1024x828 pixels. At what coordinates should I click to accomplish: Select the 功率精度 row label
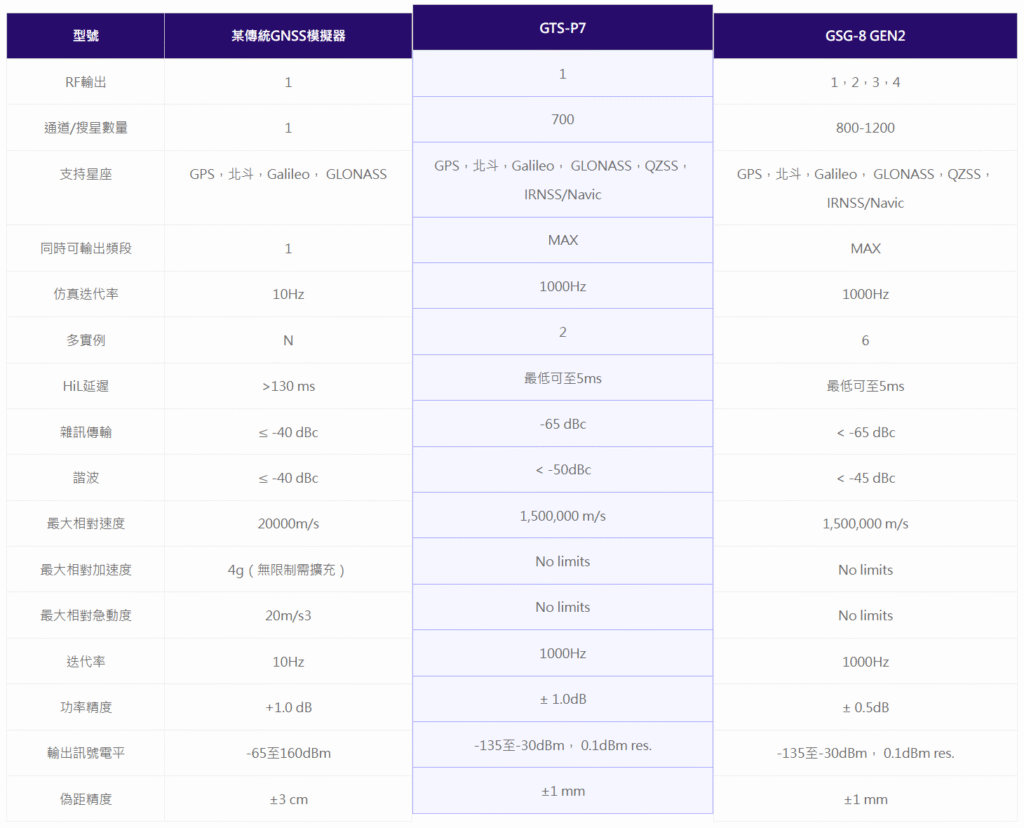tap(86, 707)
